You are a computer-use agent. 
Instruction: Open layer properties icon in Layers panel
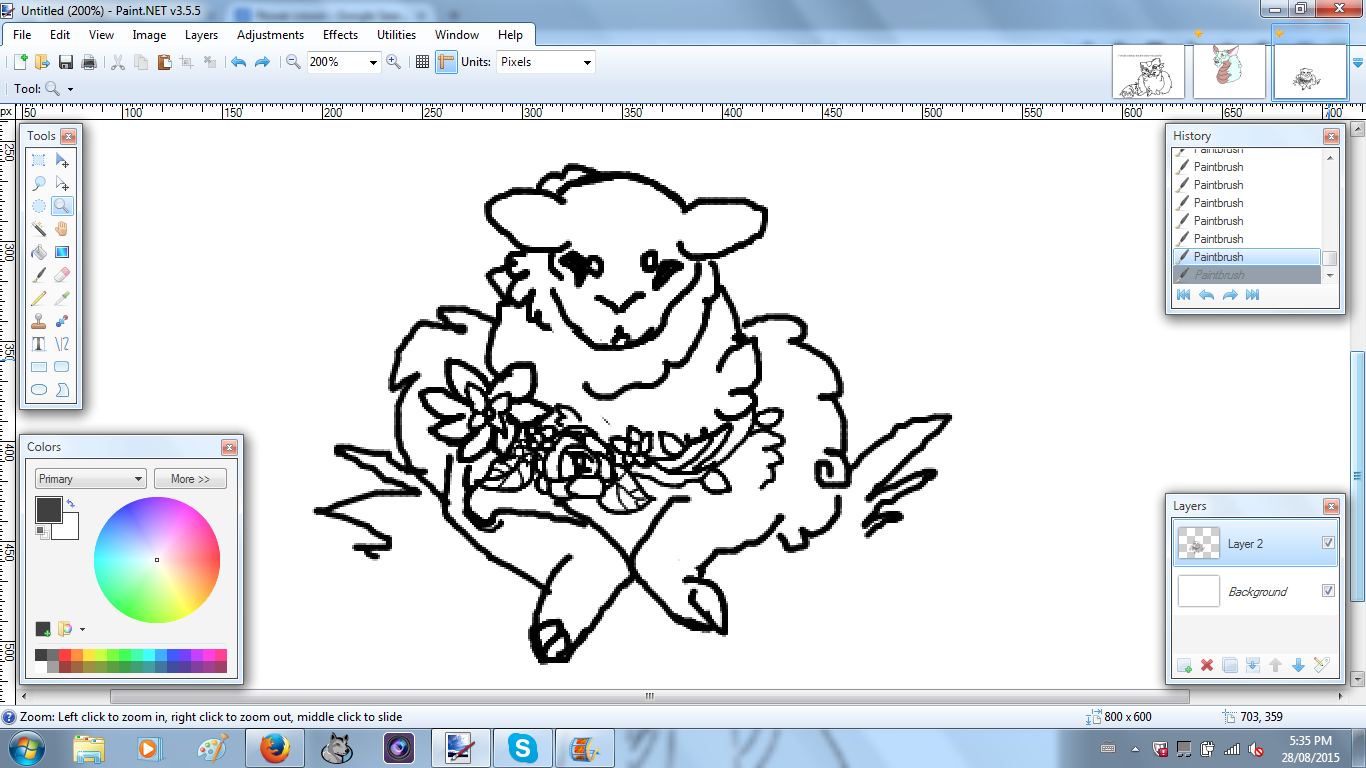pos(1321,665)
